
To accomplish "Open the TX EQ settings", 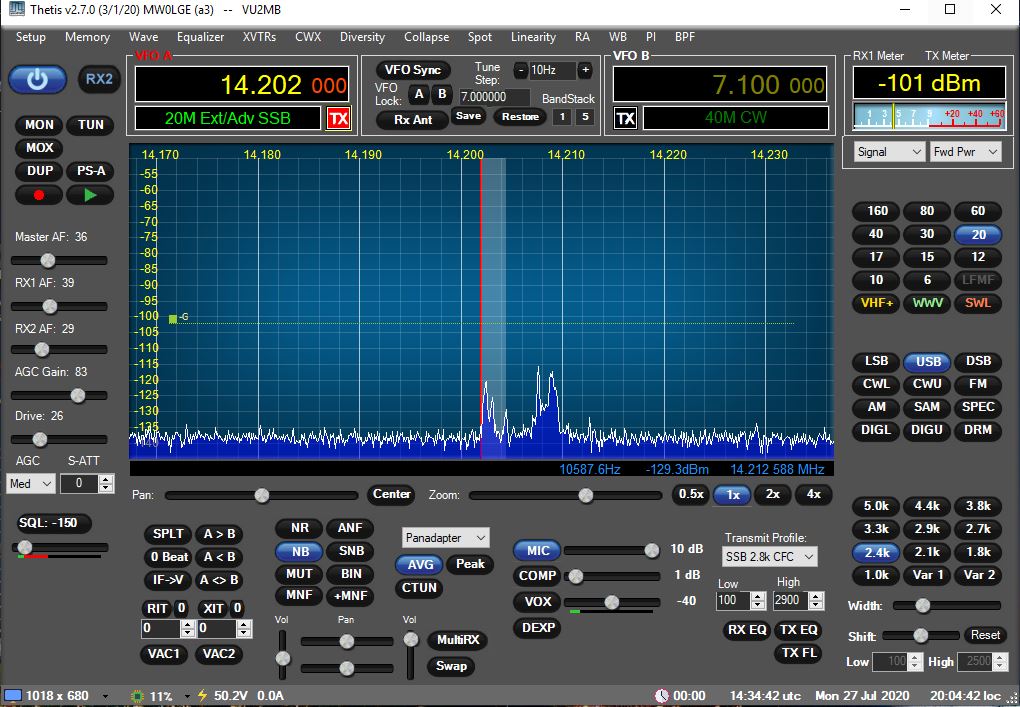I will [x=798, y=630].
